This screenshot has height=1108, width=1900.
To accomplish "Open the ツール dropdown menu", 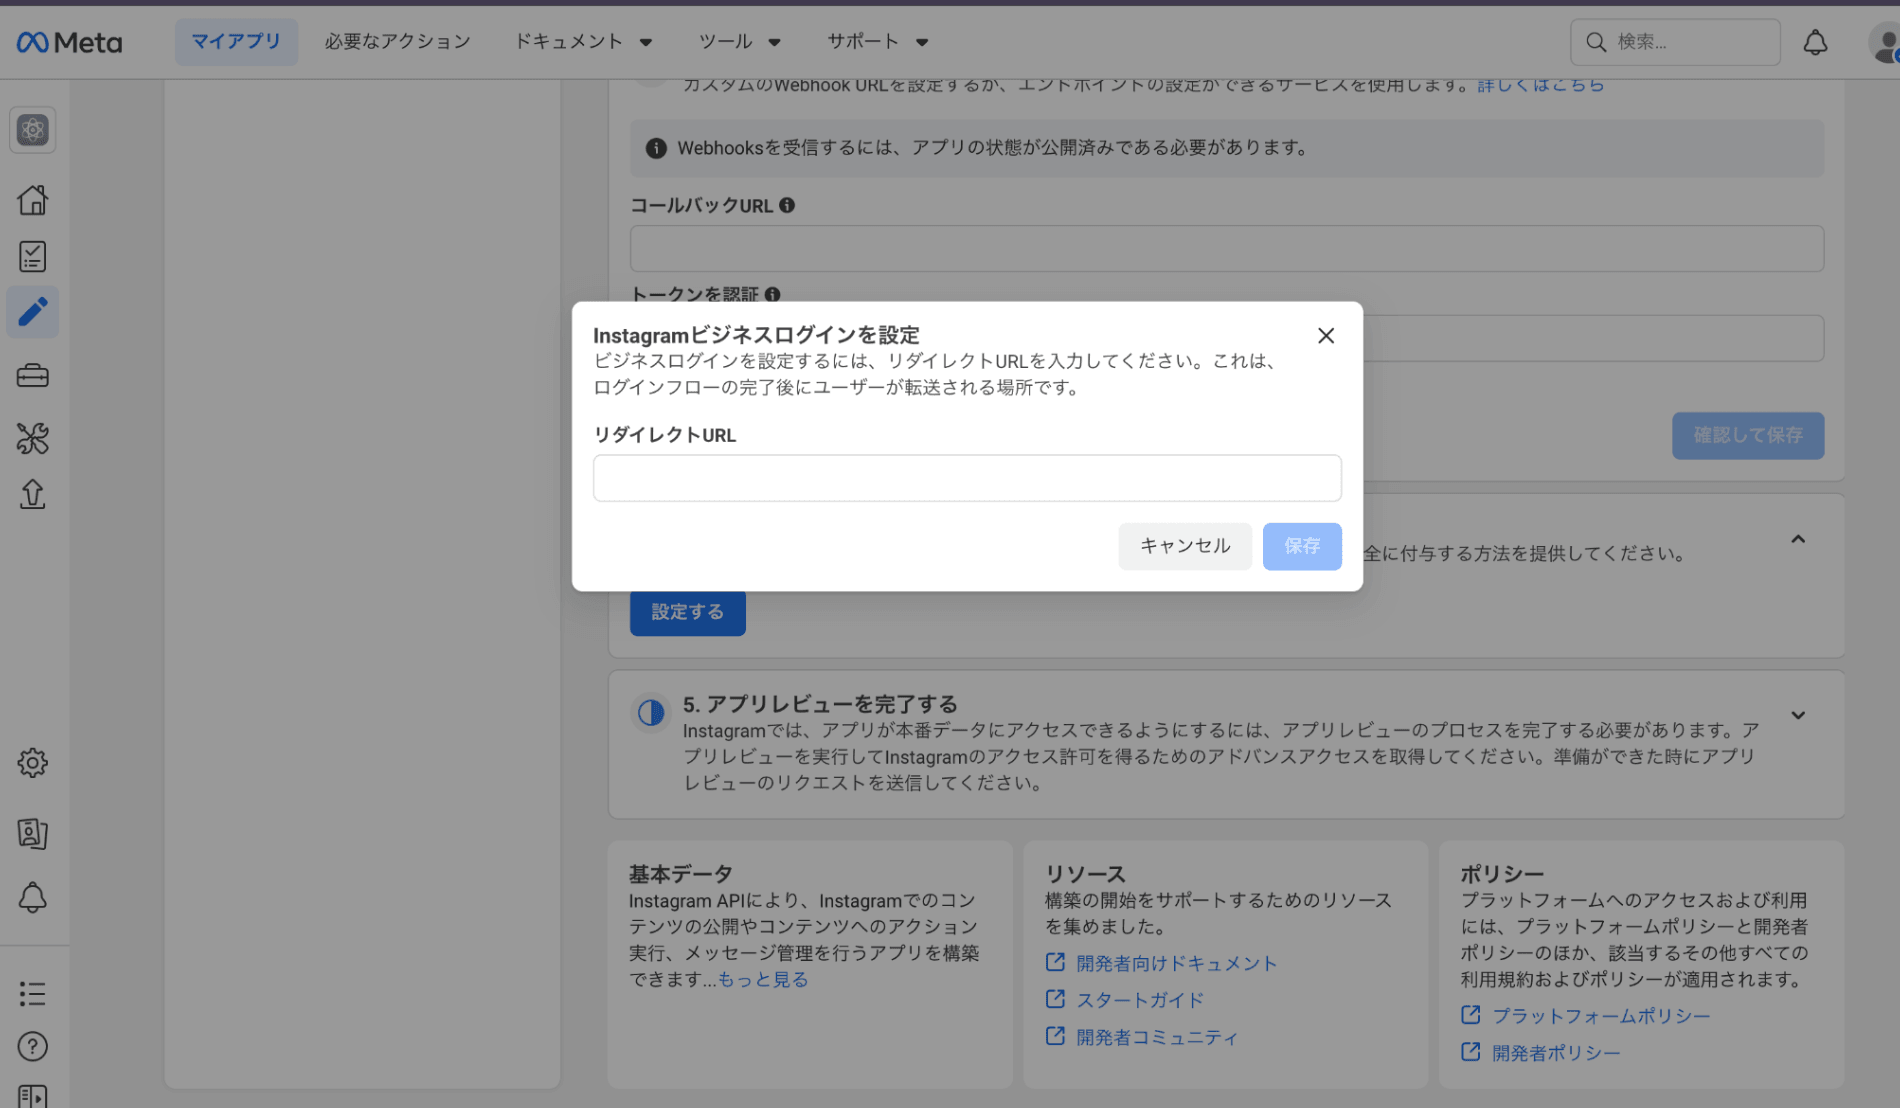I will coord(739,42).
